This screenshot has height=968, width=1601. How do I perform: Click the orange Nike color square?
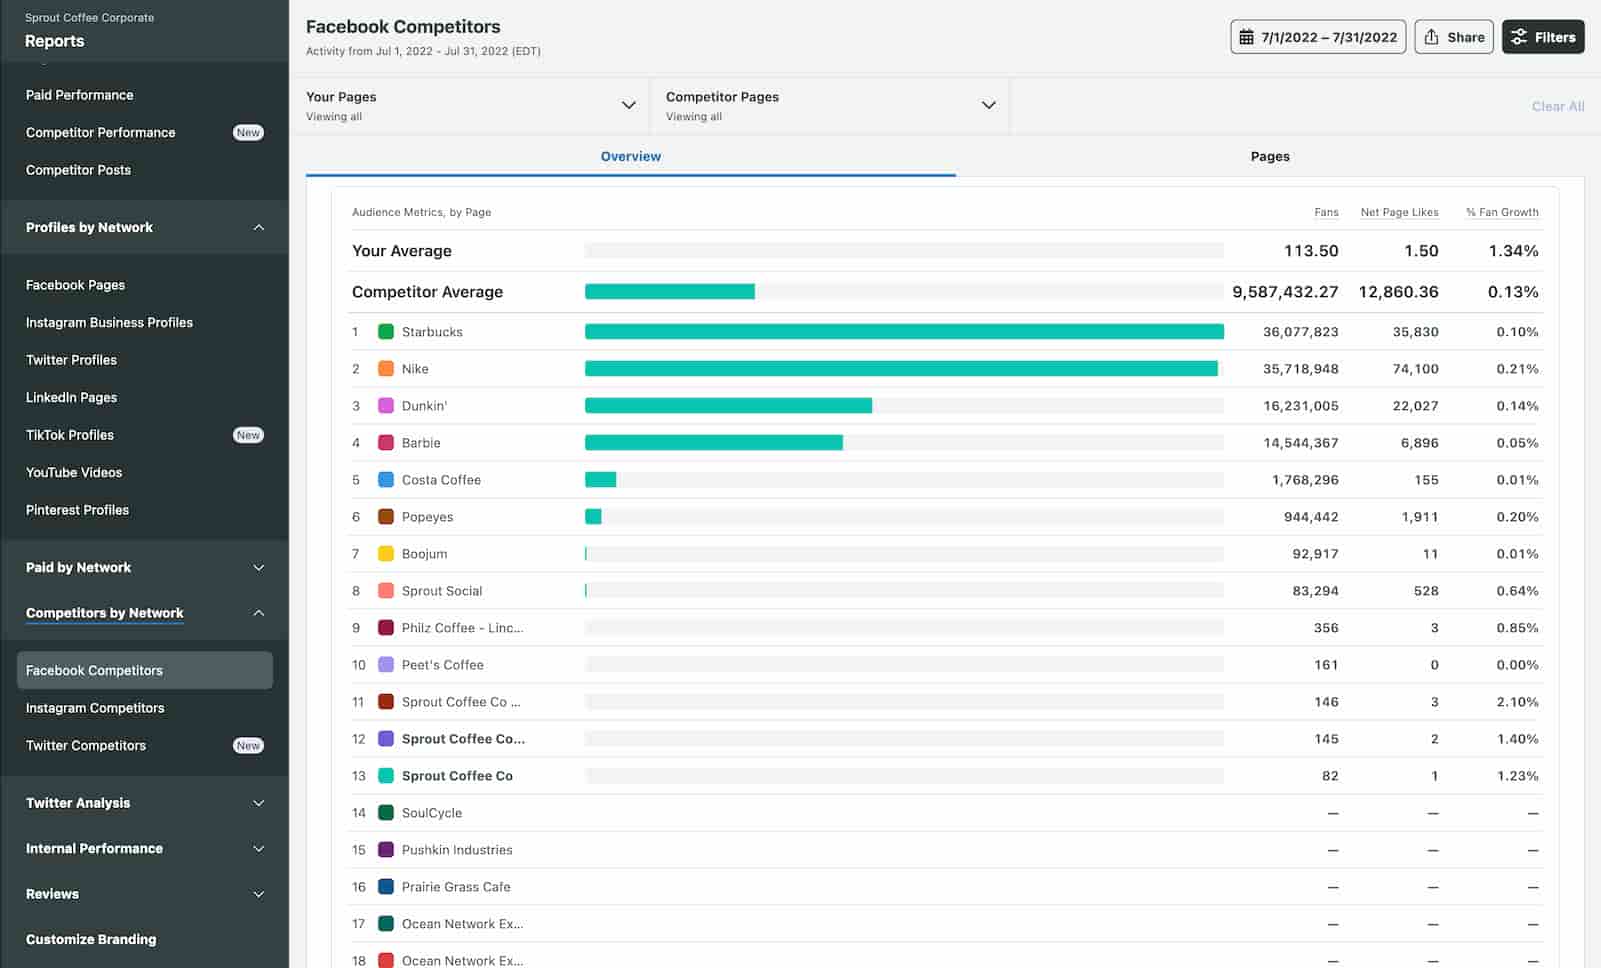tap(385, 369)
